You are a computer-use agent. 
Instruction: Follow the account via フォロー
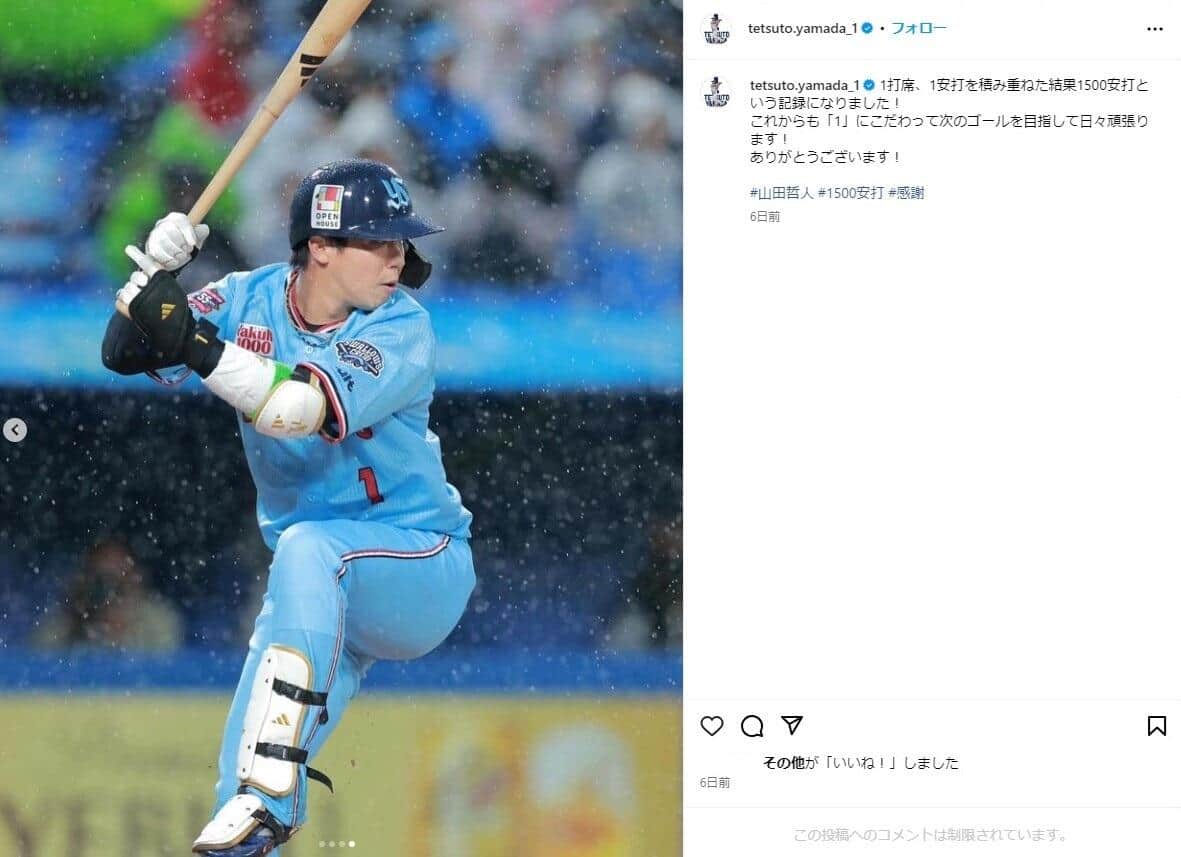click(918, 29)
